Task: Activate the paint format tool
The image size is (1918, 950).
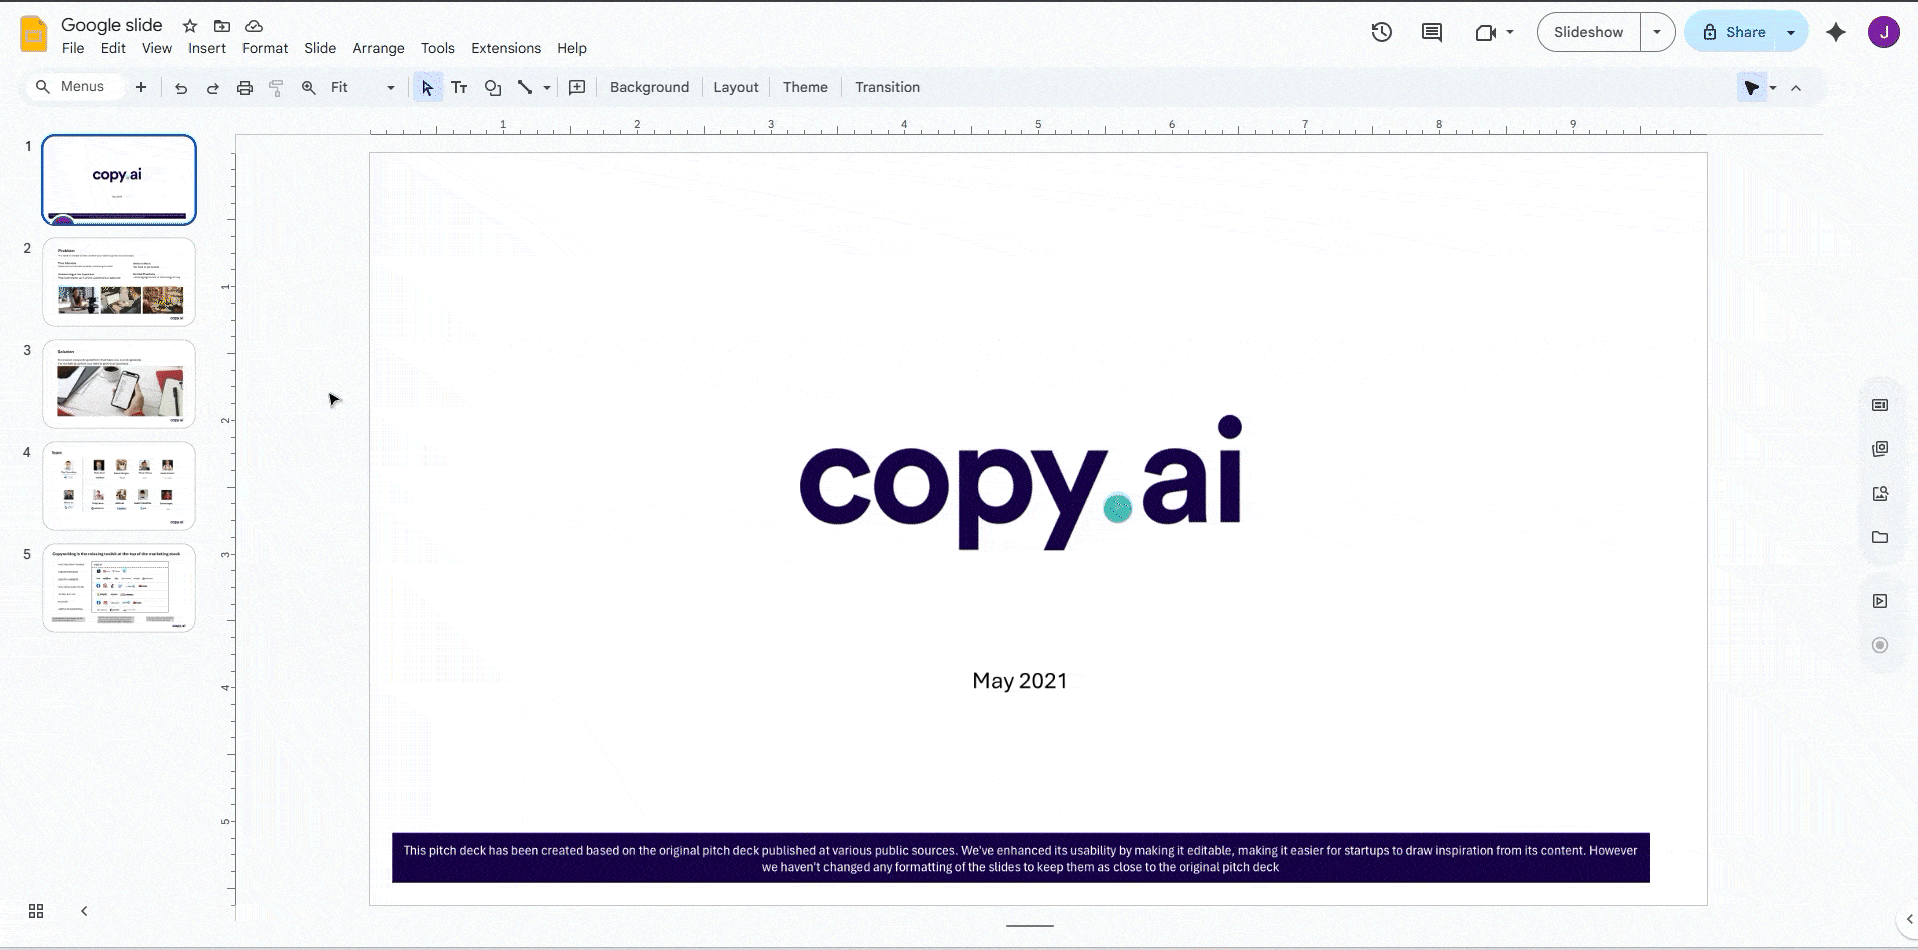Action: [276, 87]
